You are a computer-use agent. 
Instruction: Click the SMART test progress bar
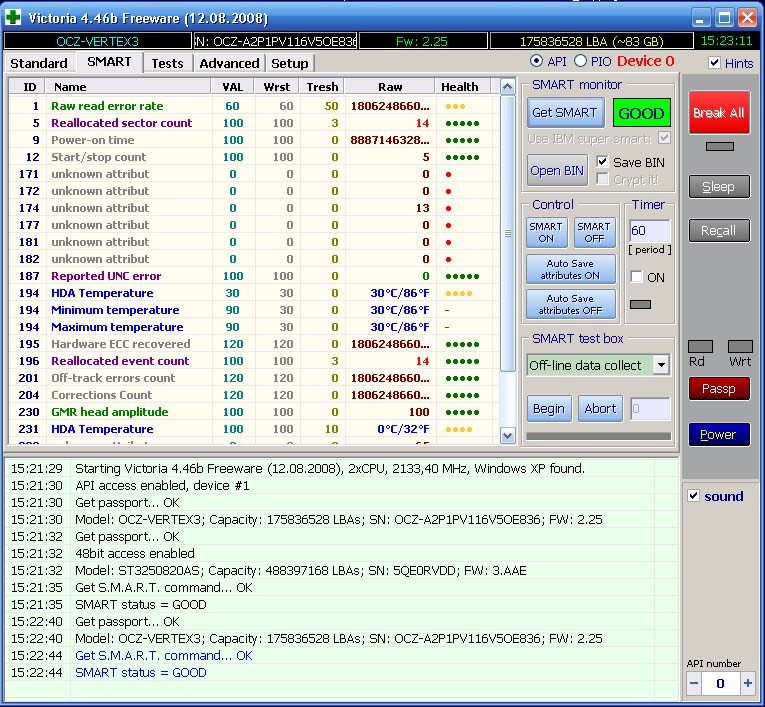[599, 436]
